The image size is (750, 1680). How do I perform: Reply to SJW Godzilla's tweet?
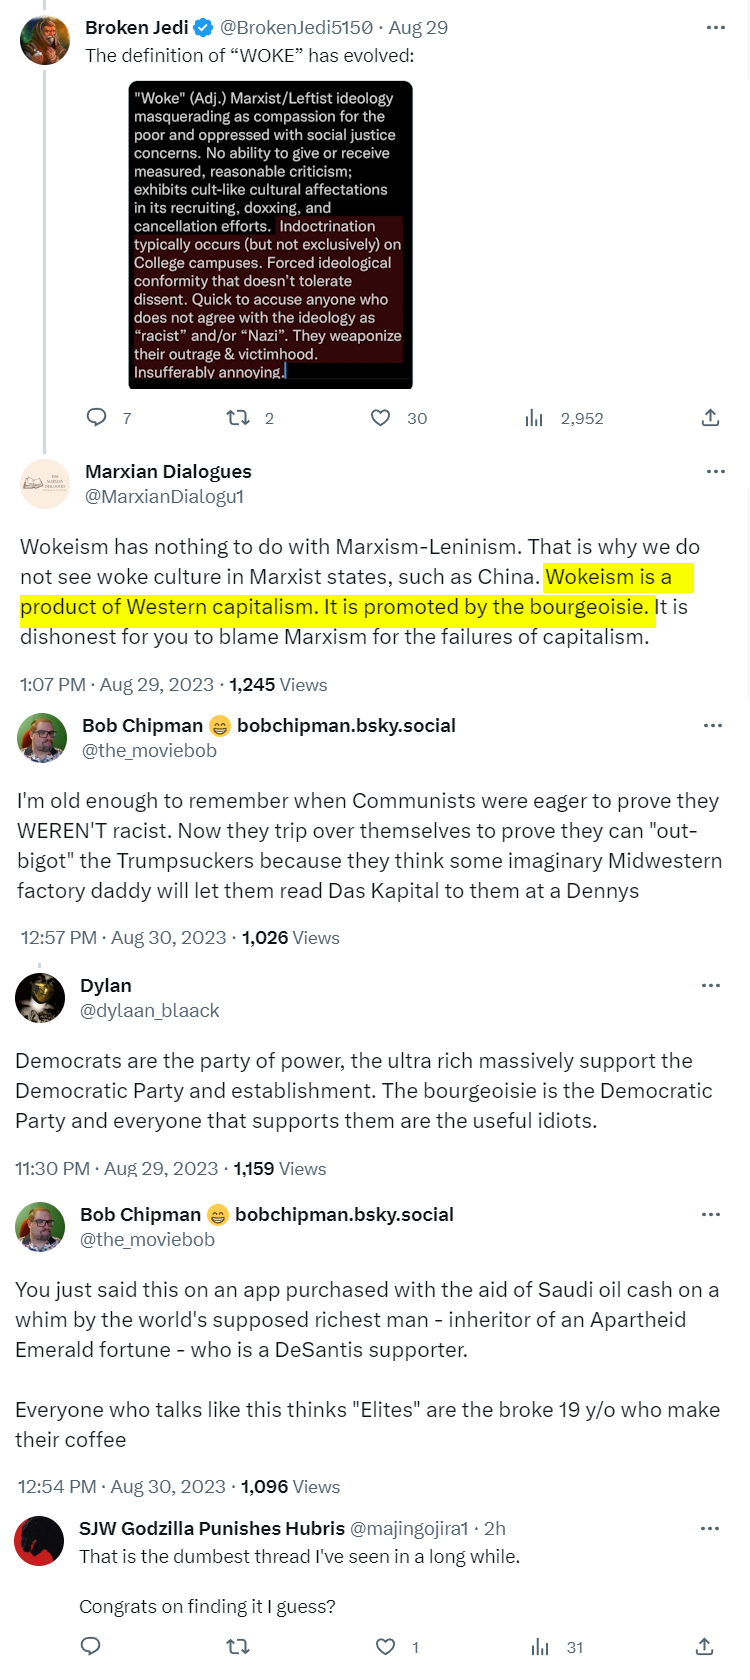pyautogui.click(x=91, y=1646)
